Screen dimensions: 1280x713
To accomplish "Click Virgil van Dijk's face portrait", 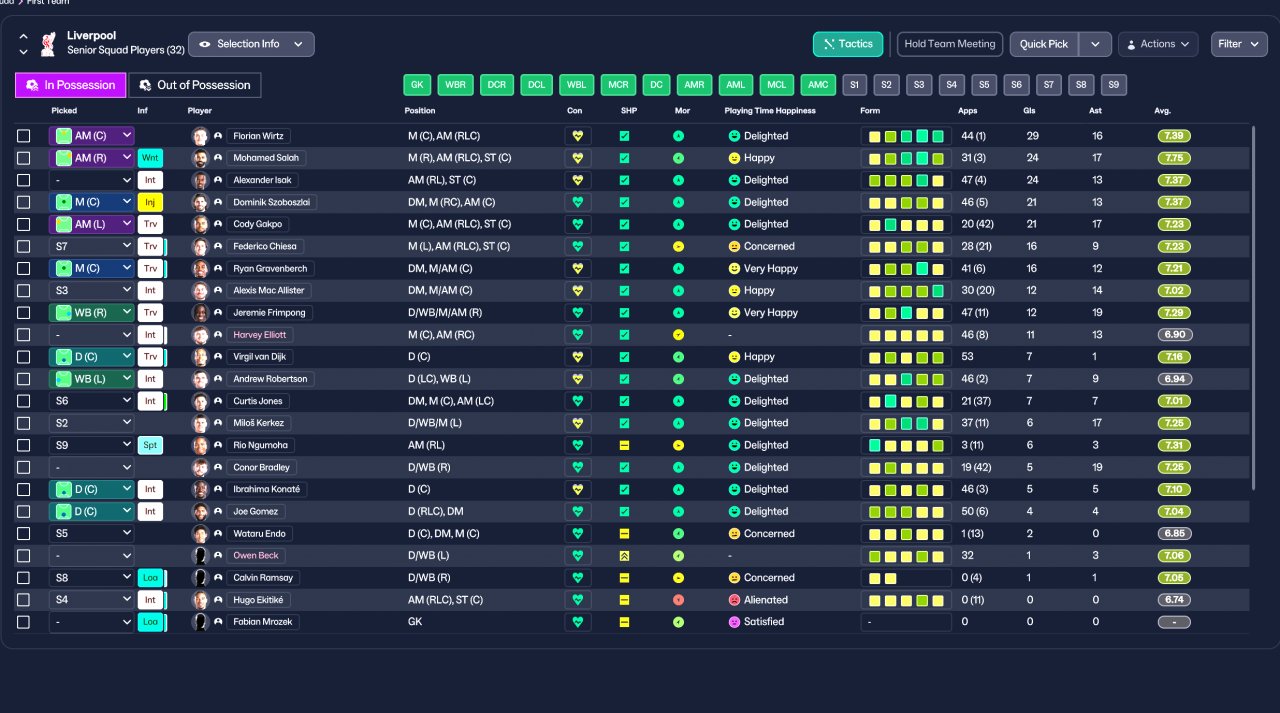I will coord(200,357).
